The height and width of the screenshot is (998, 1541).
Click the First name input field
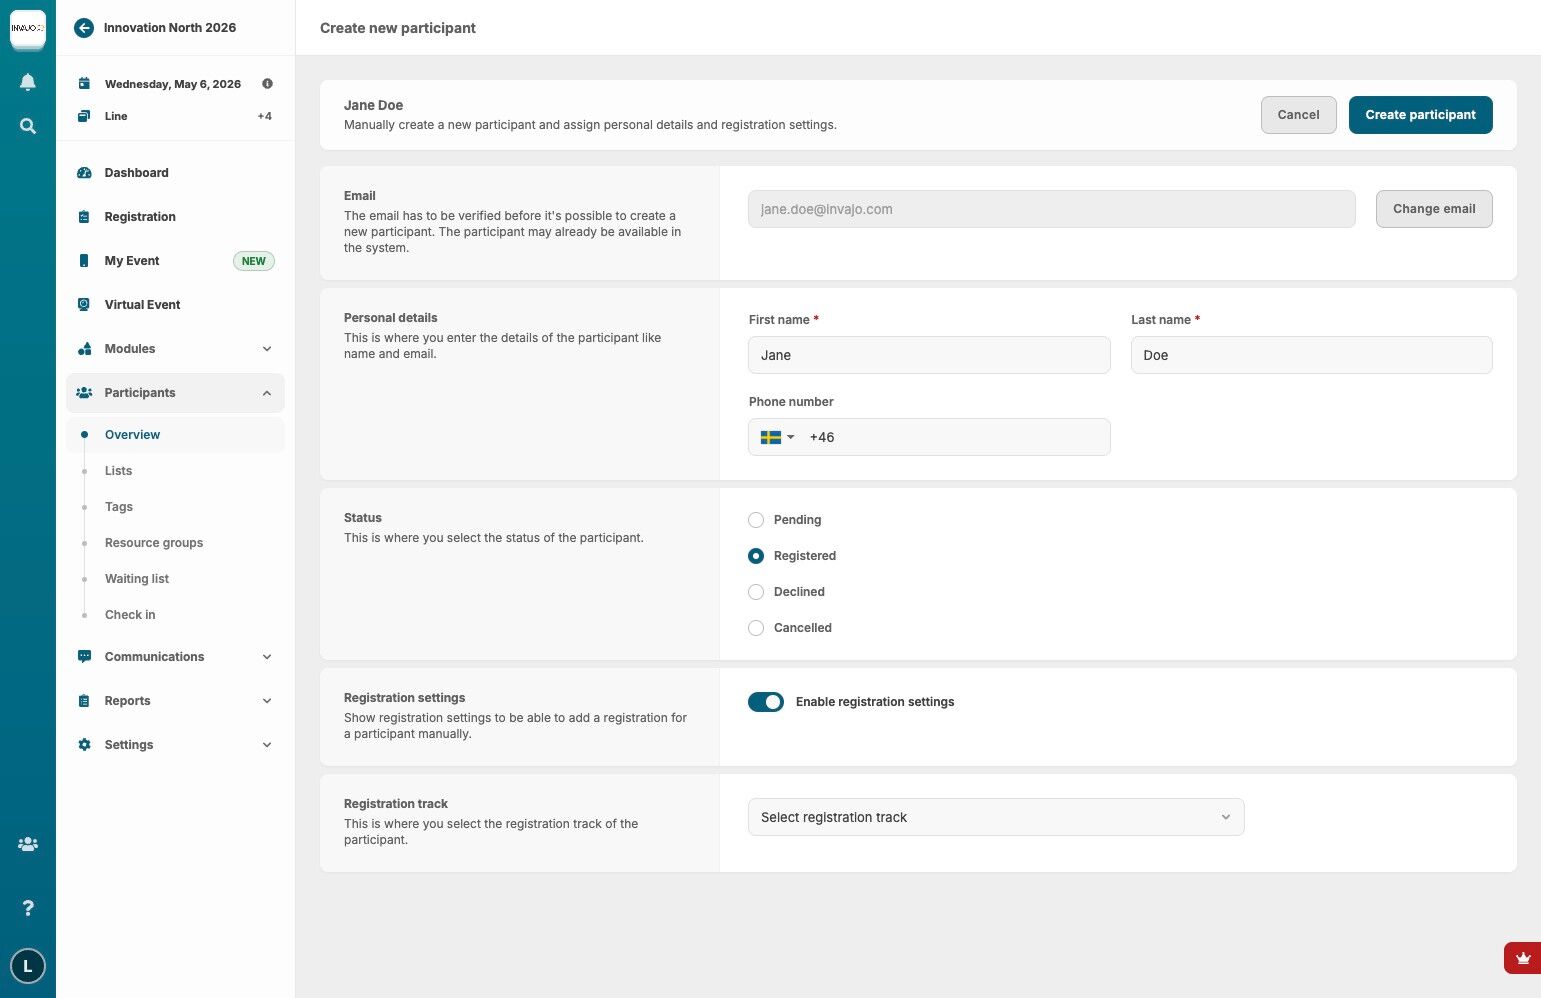point(928,355)
